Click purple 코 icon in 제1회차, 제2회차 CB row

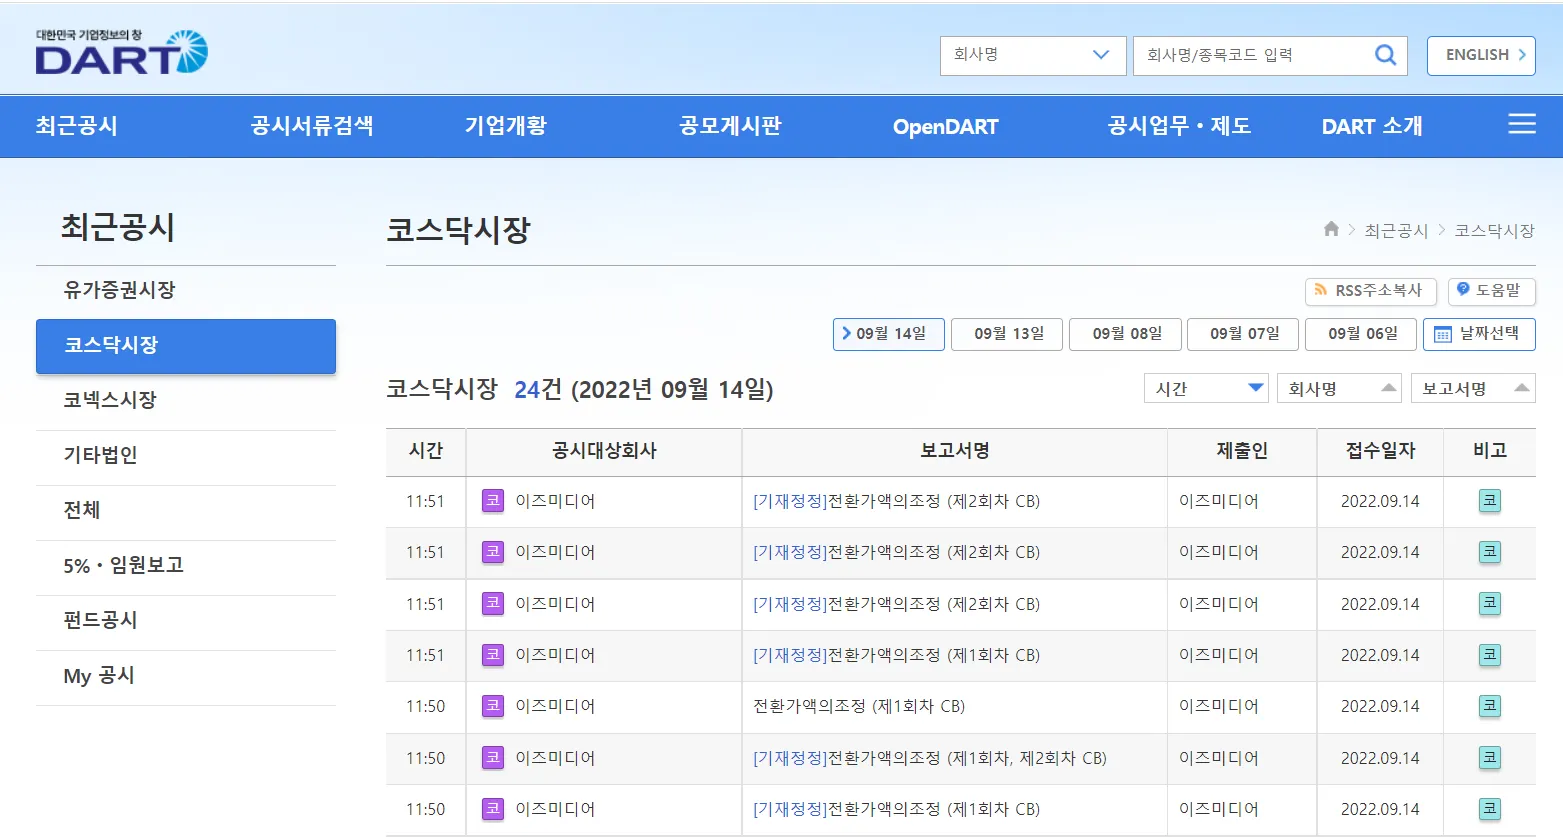(x=493, y=758)
